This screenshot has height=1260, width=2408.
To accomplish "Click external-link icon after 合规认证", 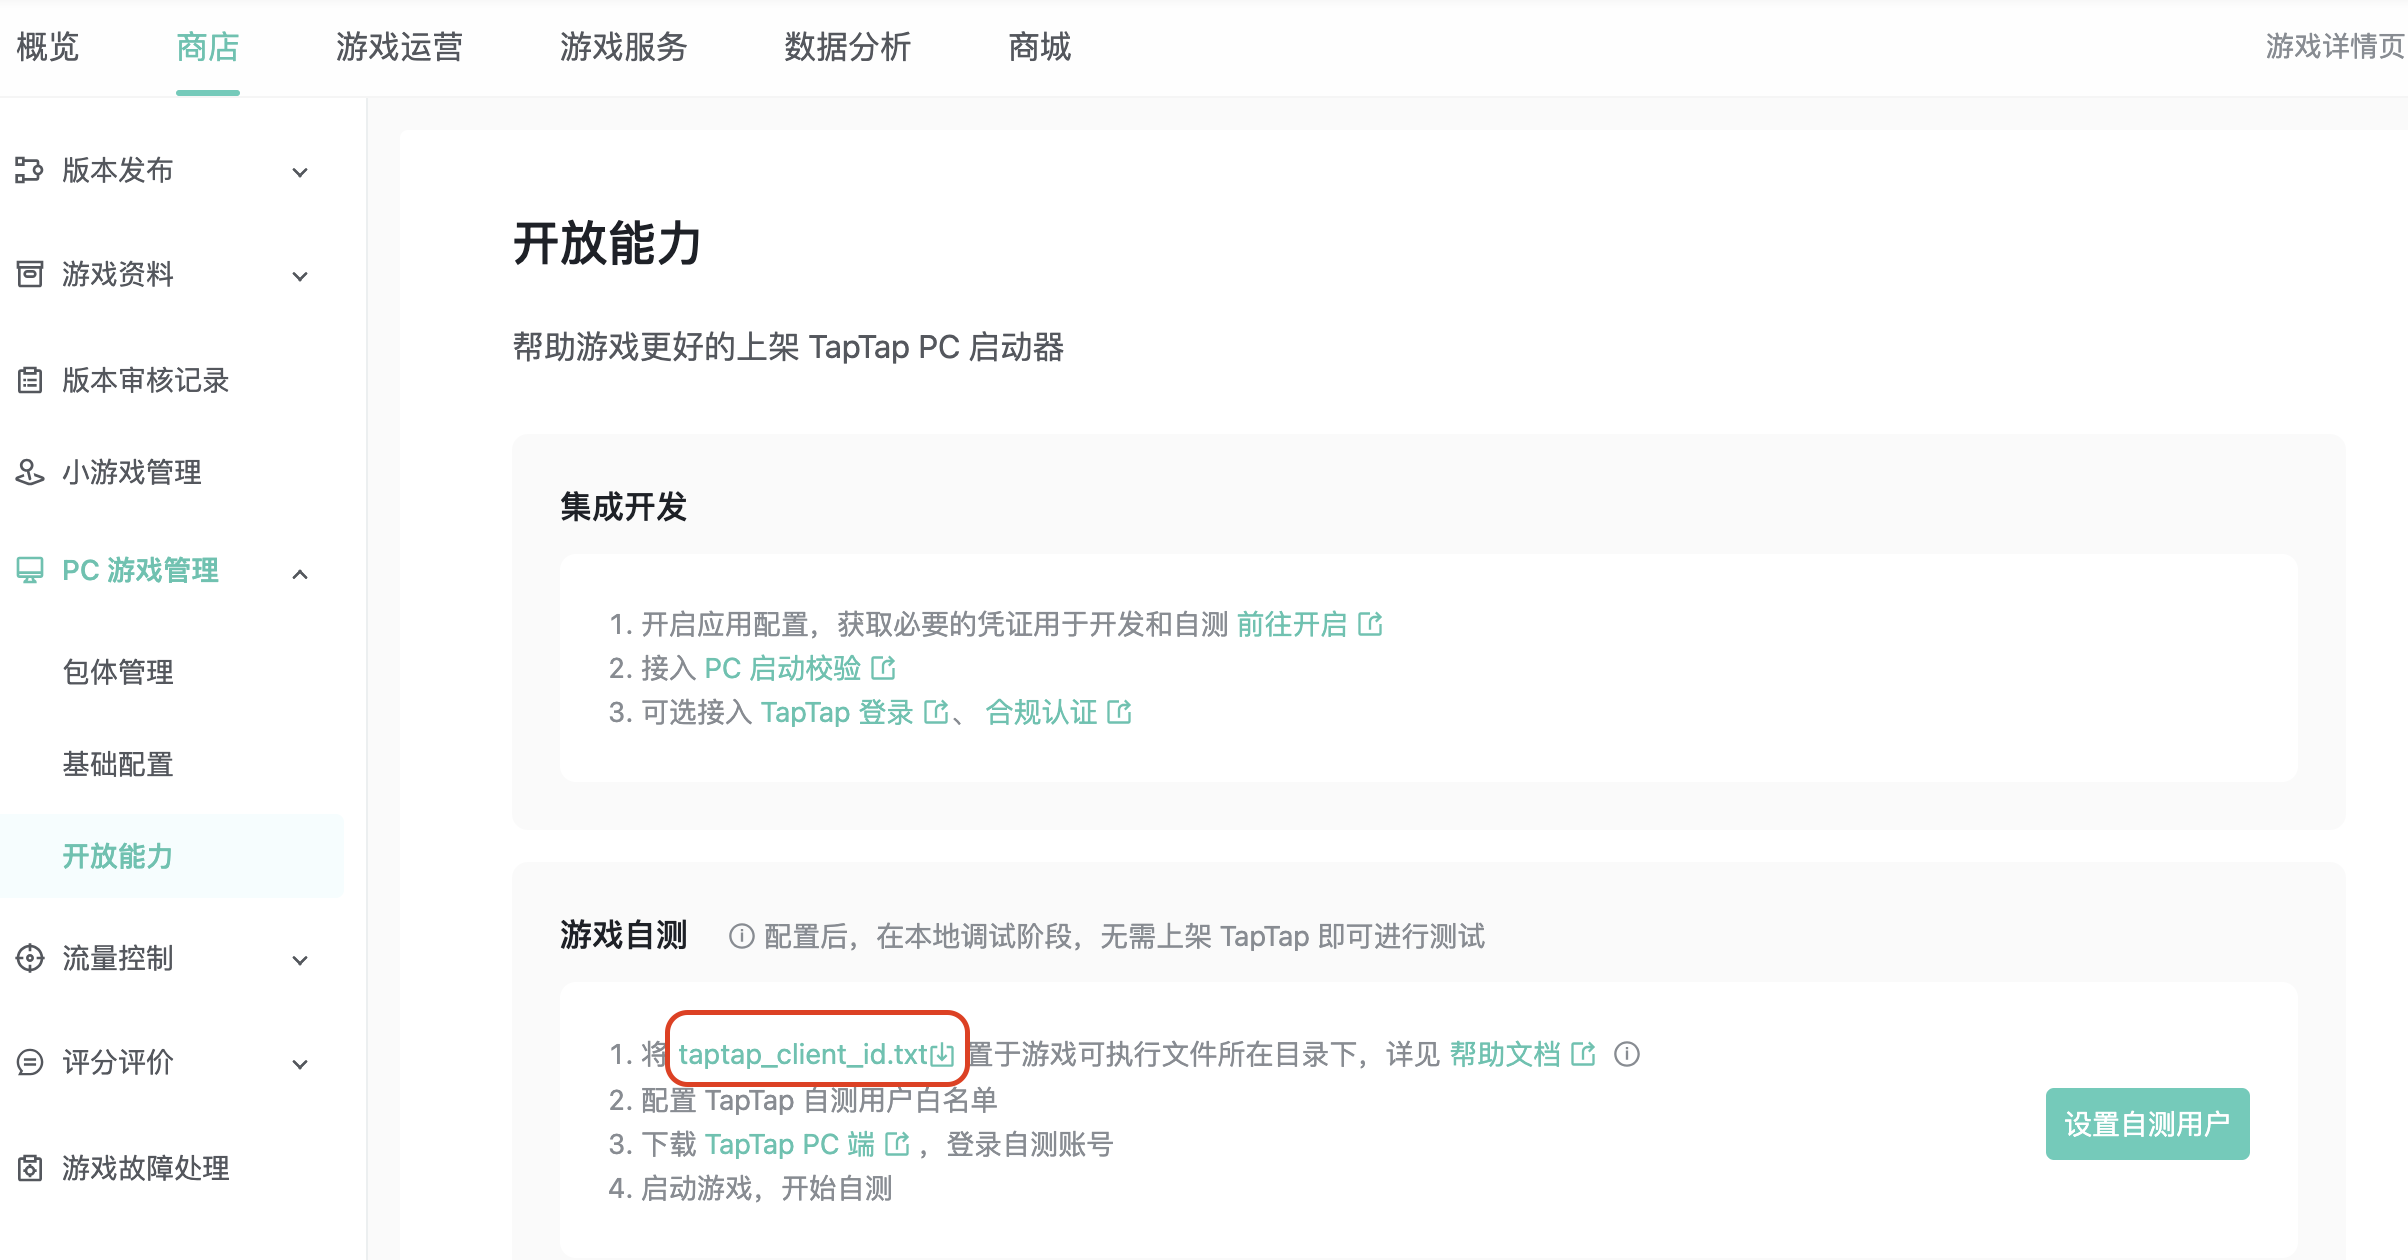I will pos(1120,712).
